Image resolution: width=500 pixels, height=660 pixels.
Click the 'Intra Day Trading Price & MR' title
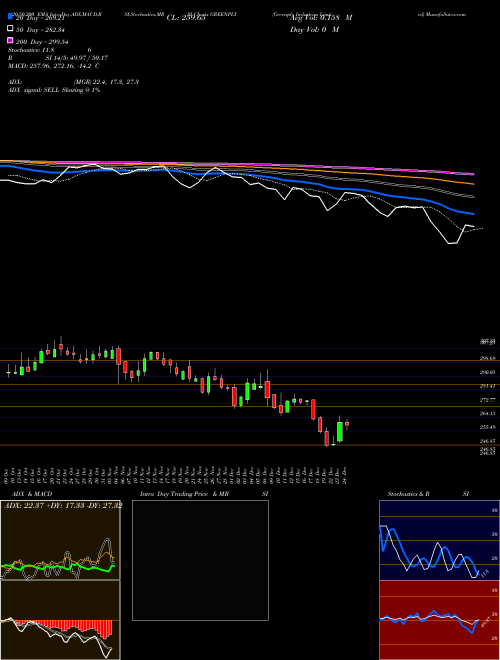pyautogui.click(x=184, y=494)
